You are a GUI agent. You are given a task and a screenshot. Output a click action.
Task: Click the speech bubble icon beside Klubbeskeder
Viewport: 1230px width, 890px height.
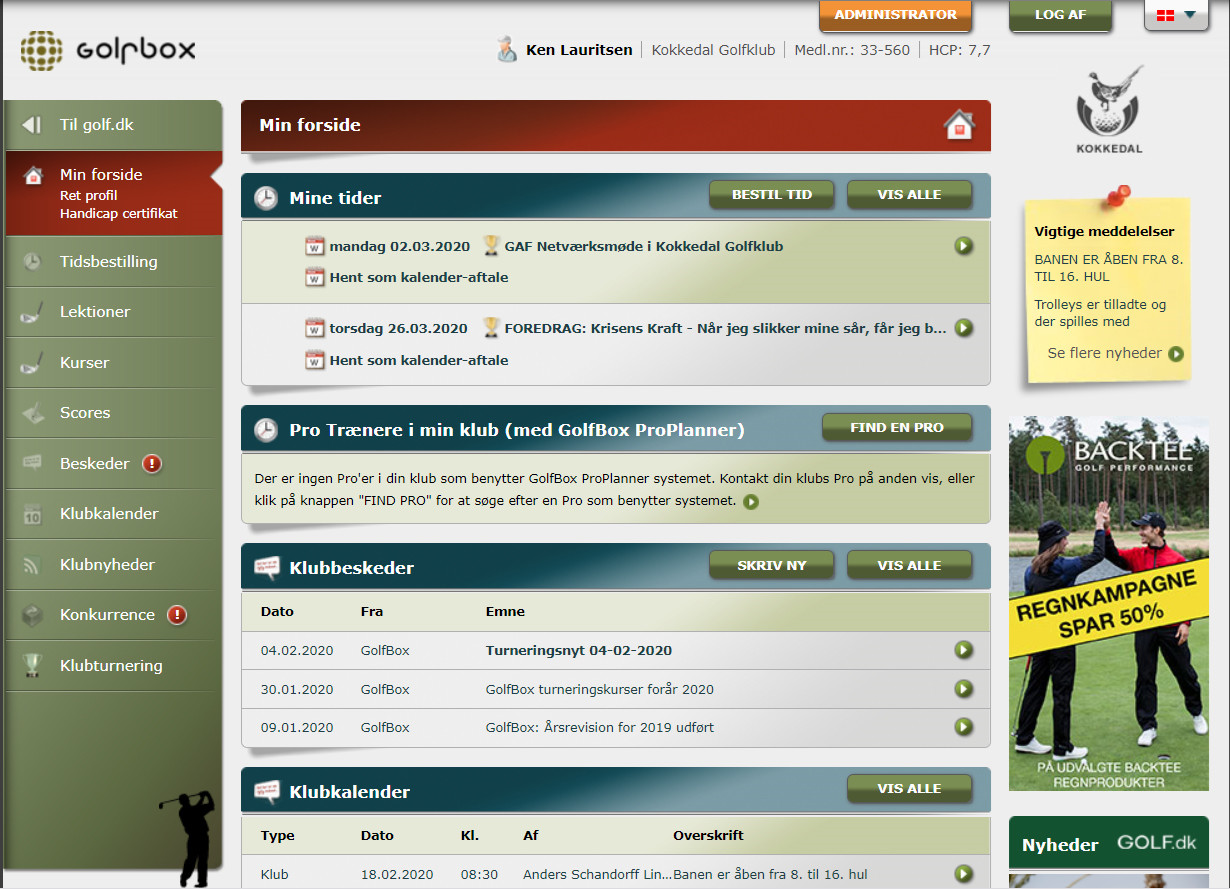[266, 568]
